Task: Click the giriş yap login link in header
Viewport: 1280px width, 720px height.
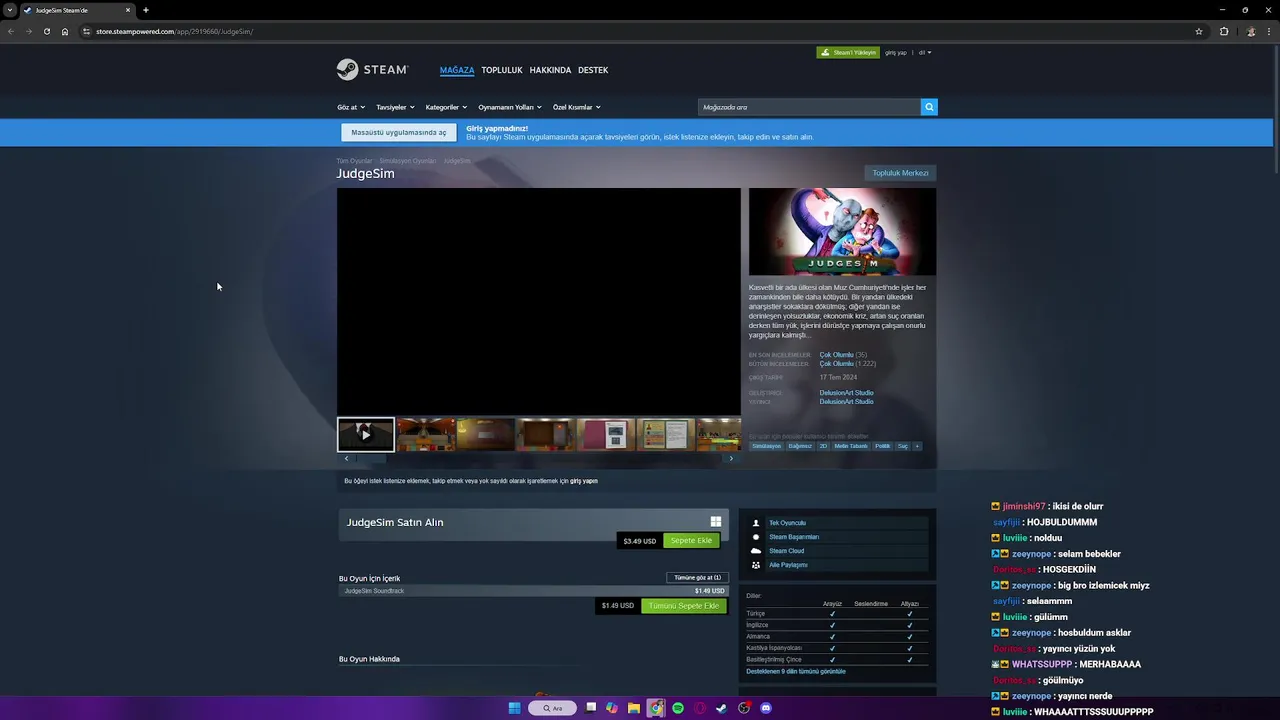Action: (x=896, y=52)
